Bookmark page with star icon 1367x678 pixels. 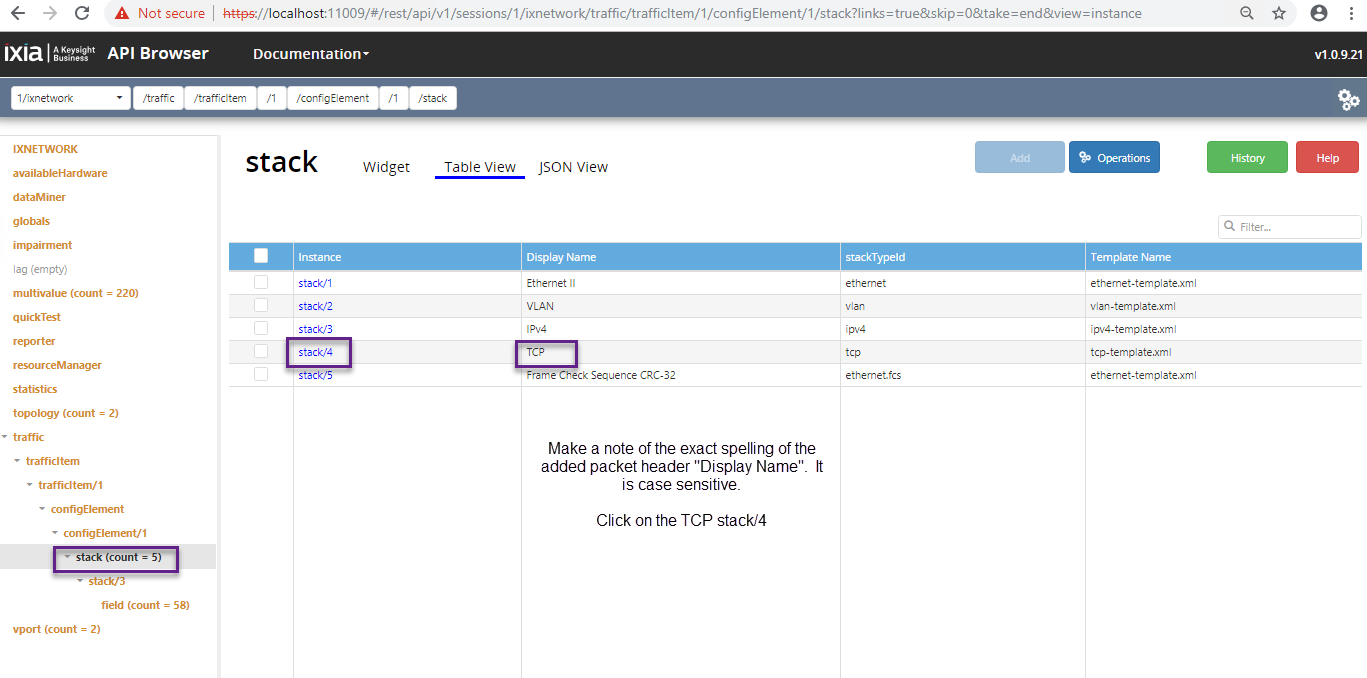coord(1278,14)
